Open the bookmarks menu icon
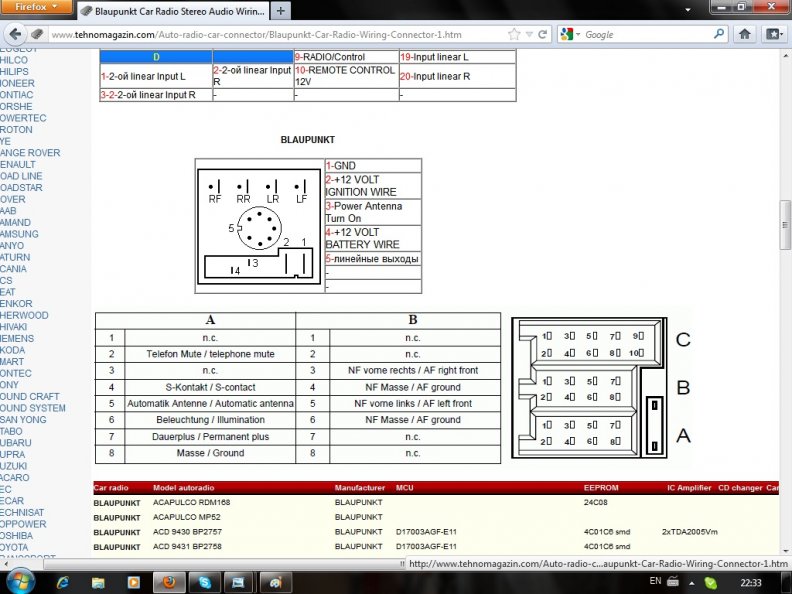Screen dimensions: 792x594 (774, 34)
